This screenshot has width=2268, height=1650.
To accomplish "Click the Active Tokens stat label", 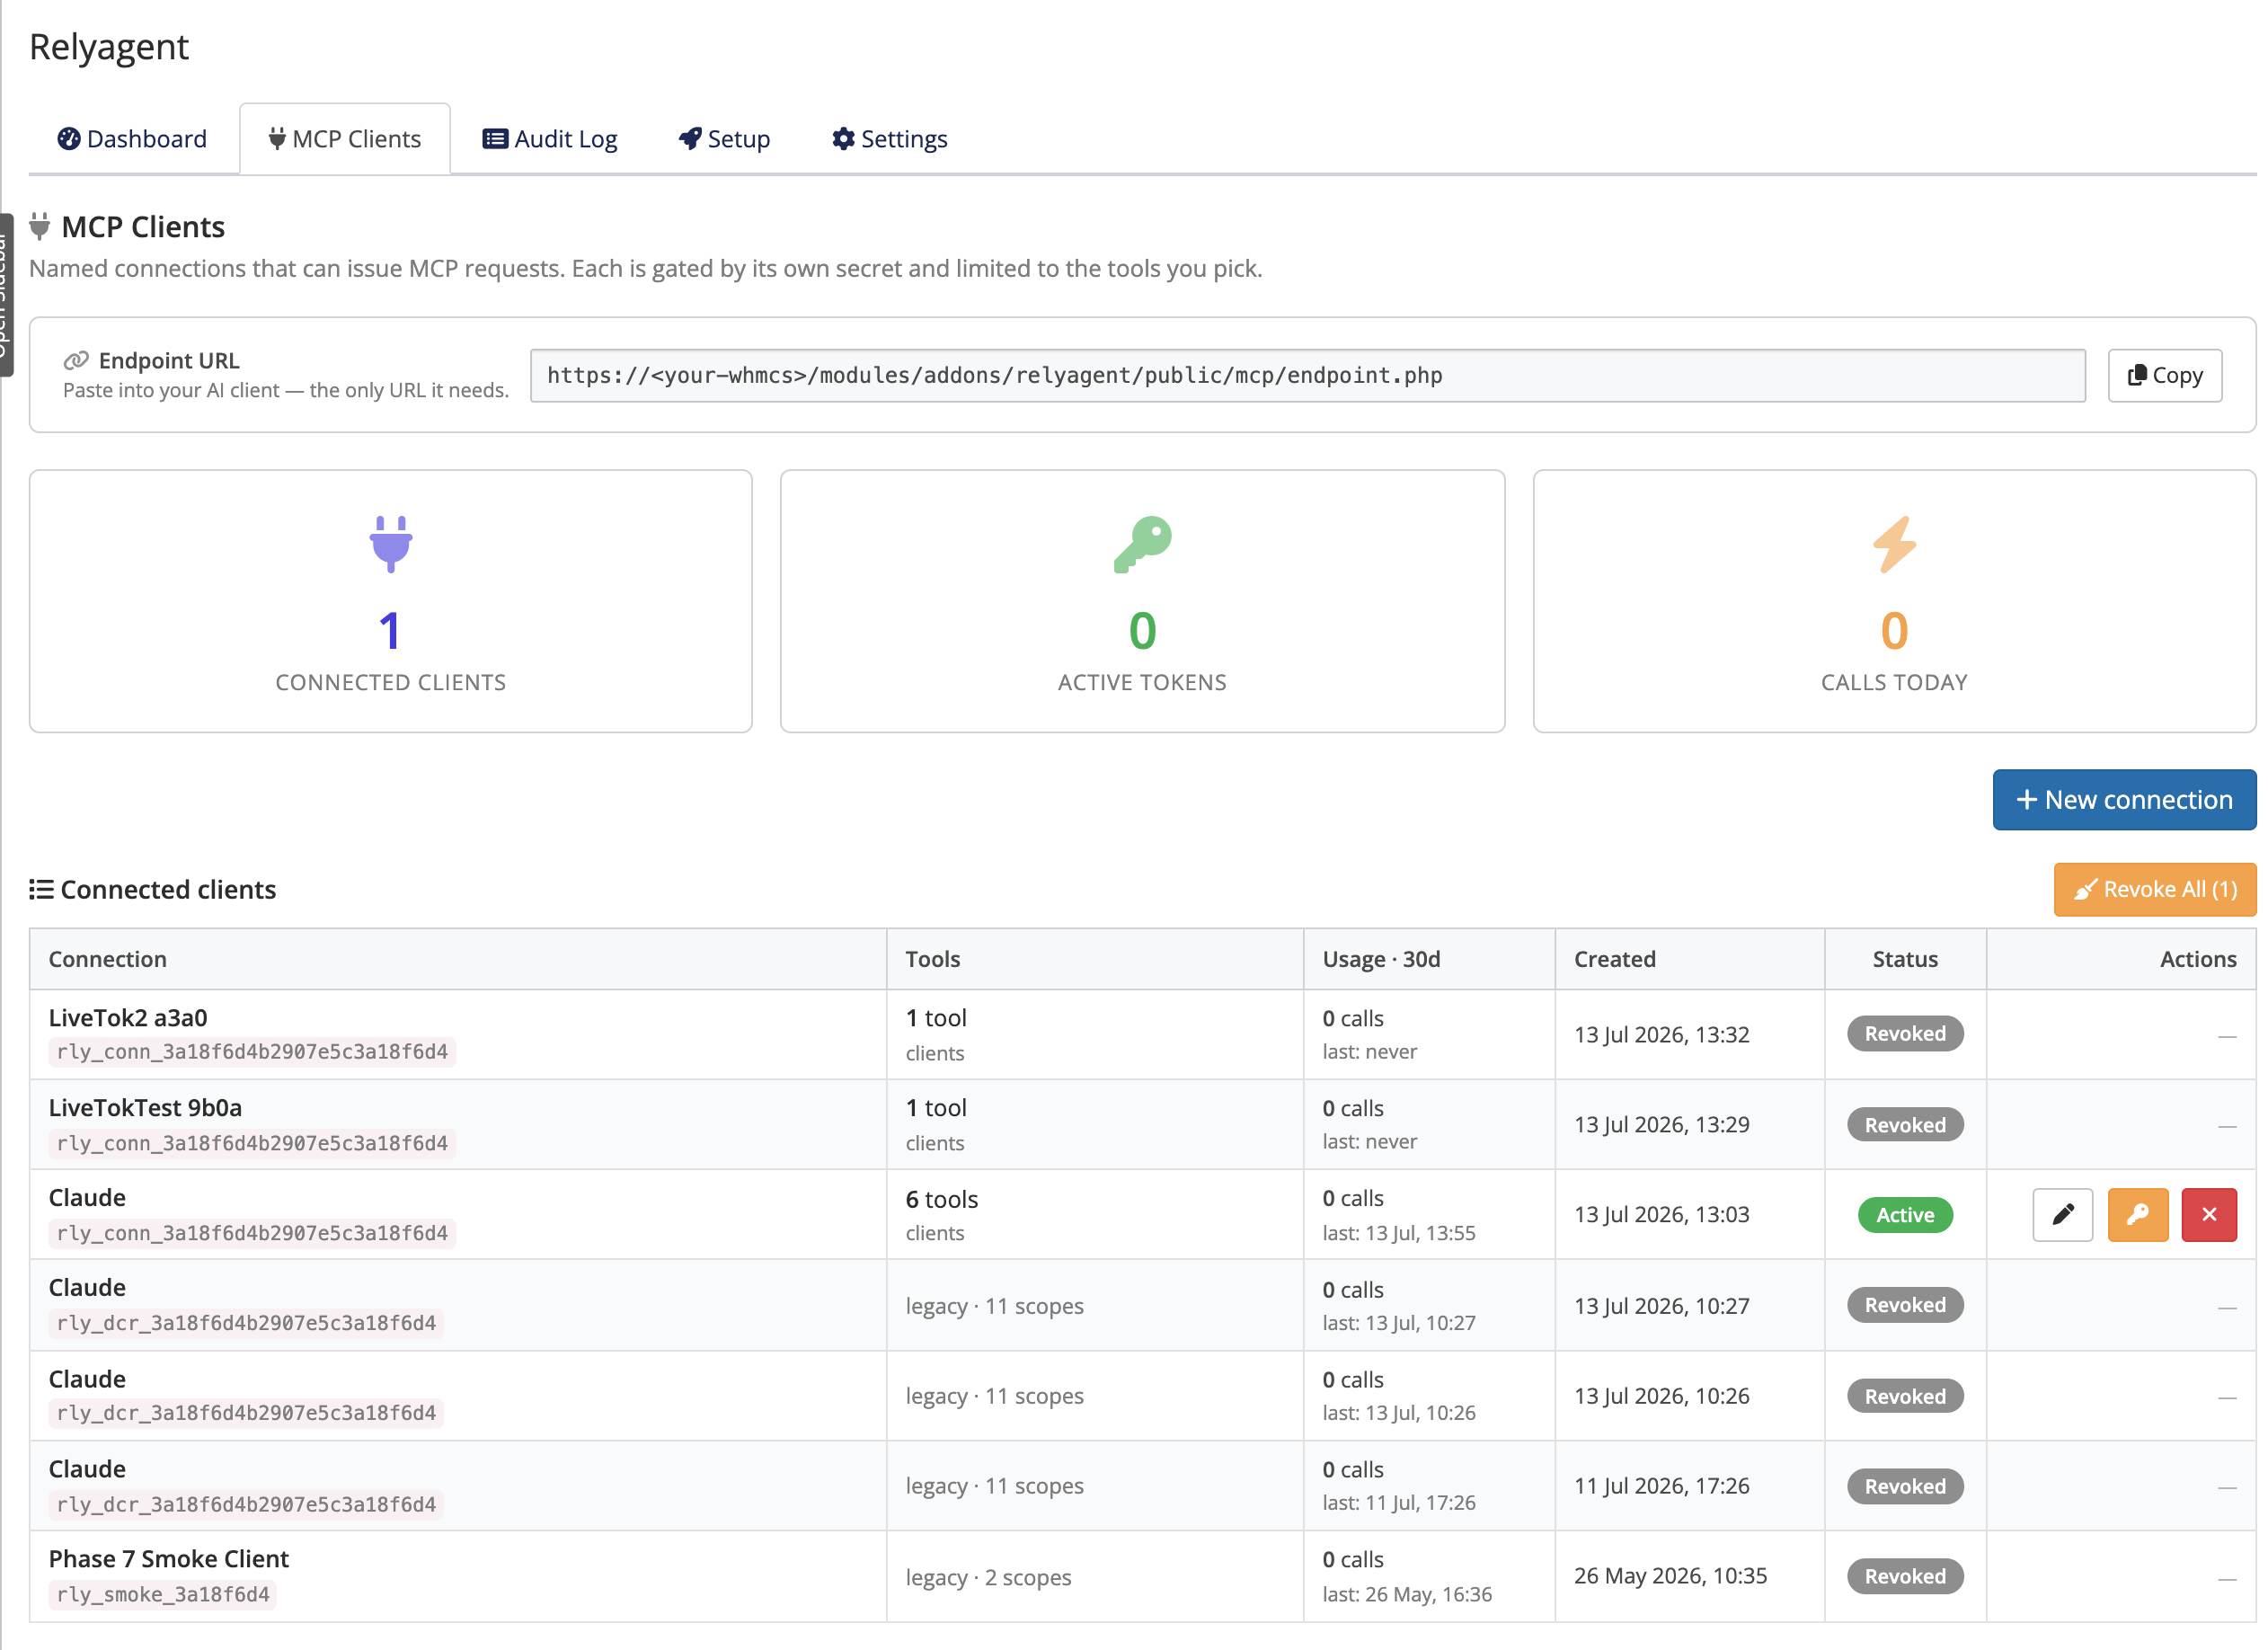I will coord(1142,682).
